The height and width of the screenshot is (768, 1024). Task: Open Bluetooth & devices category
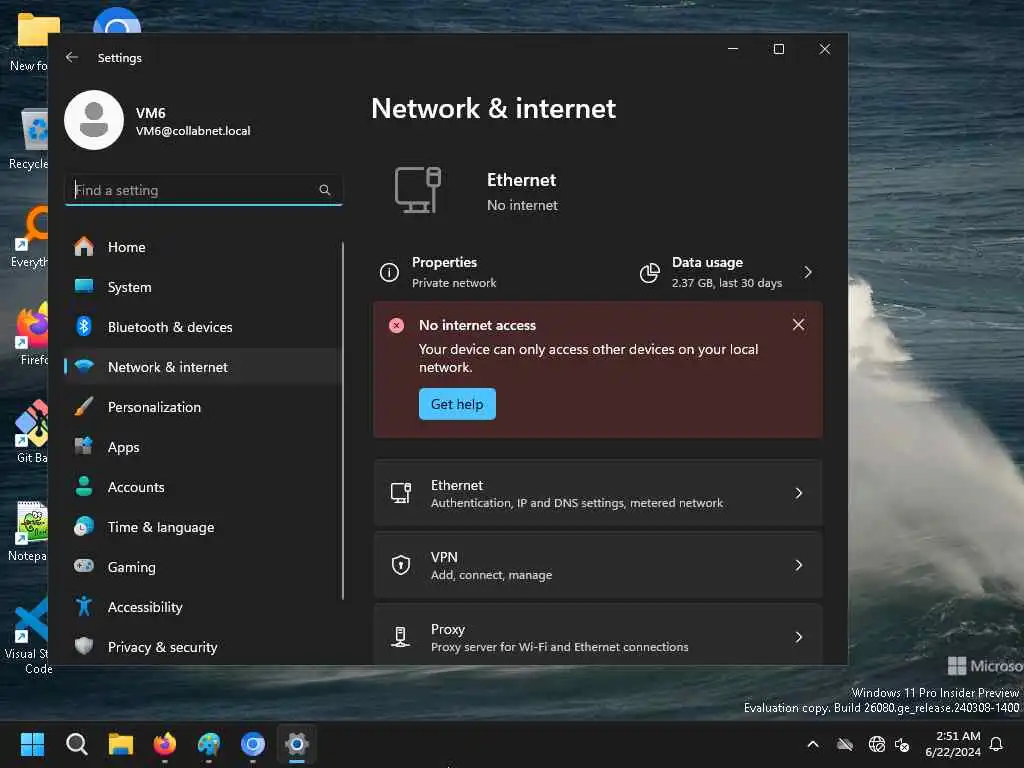pyautogui.click(x=202, y=327)
